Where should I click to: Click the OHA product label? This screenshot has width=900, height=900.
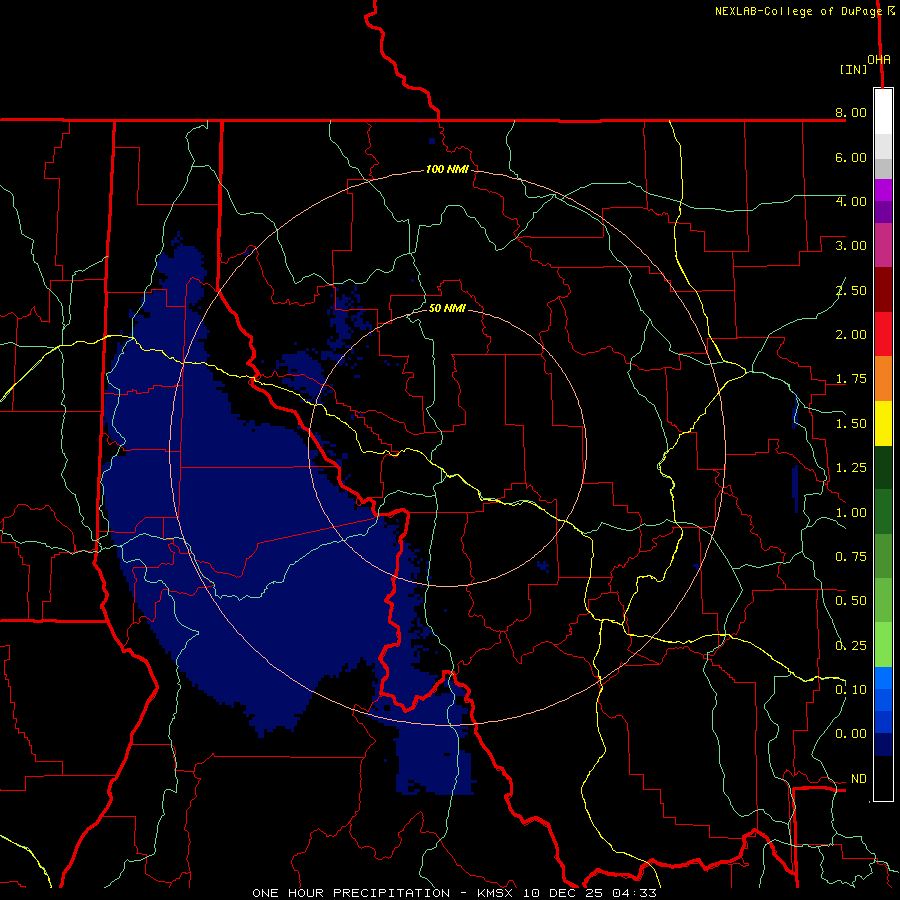pyautogui.click(x=879, y=60)
